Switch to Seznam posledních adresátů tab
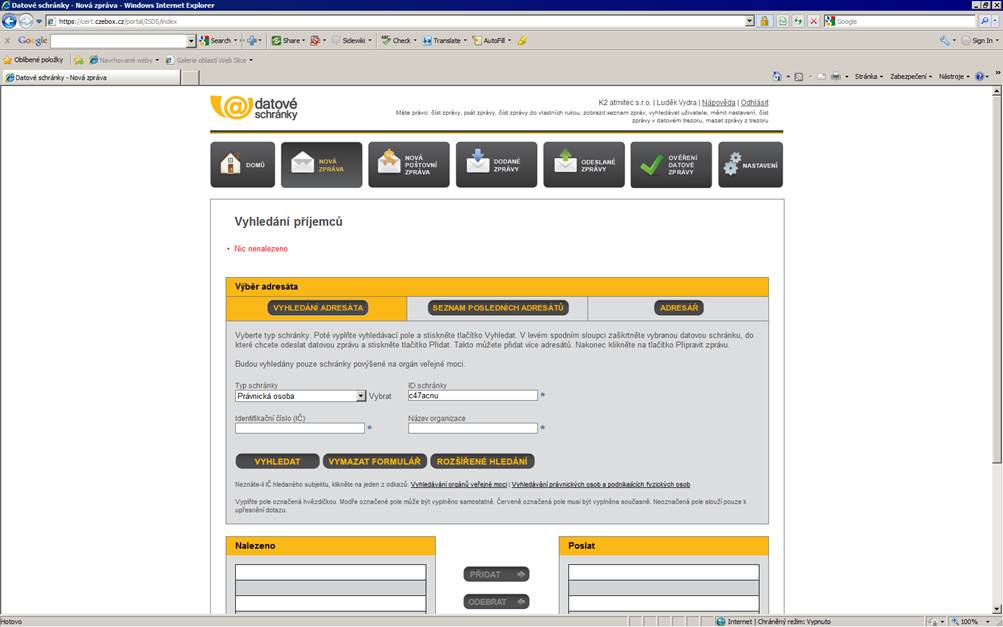This screenshot has height=627, width=1003. [497, 308]
